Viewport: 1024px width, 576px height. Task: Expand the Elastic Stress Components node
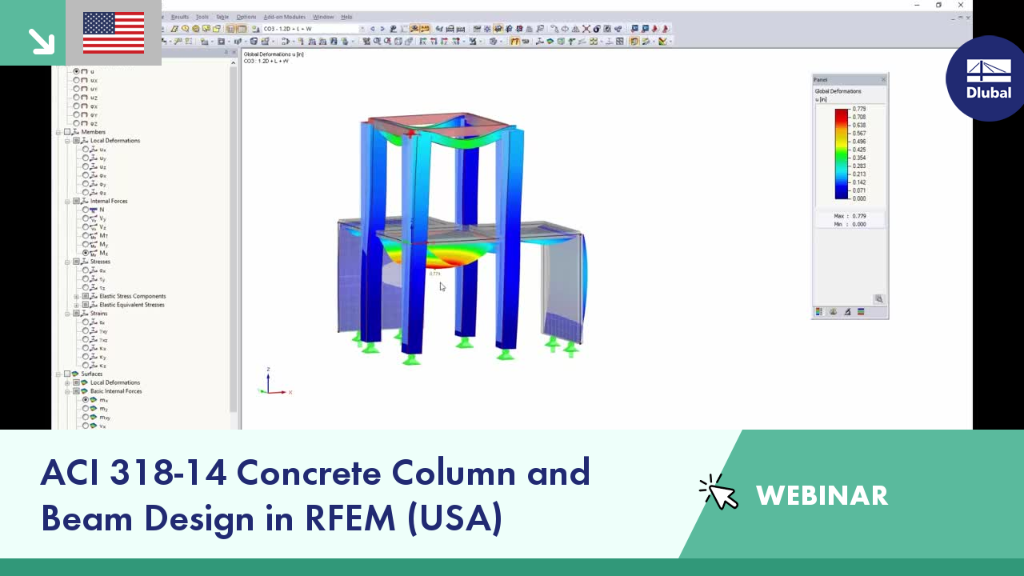point(76,296)
